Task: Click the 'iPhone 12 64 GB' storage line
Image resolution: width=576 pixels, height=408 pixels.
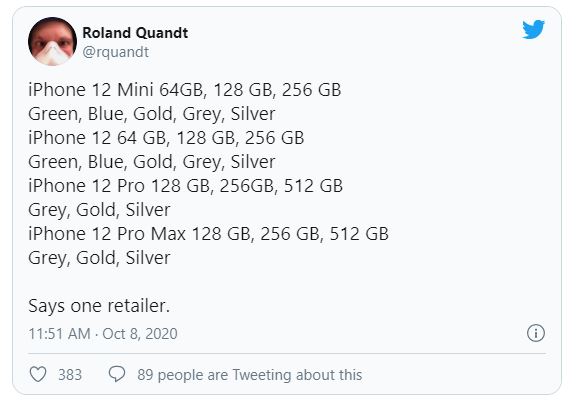Action: coord(166,138)
